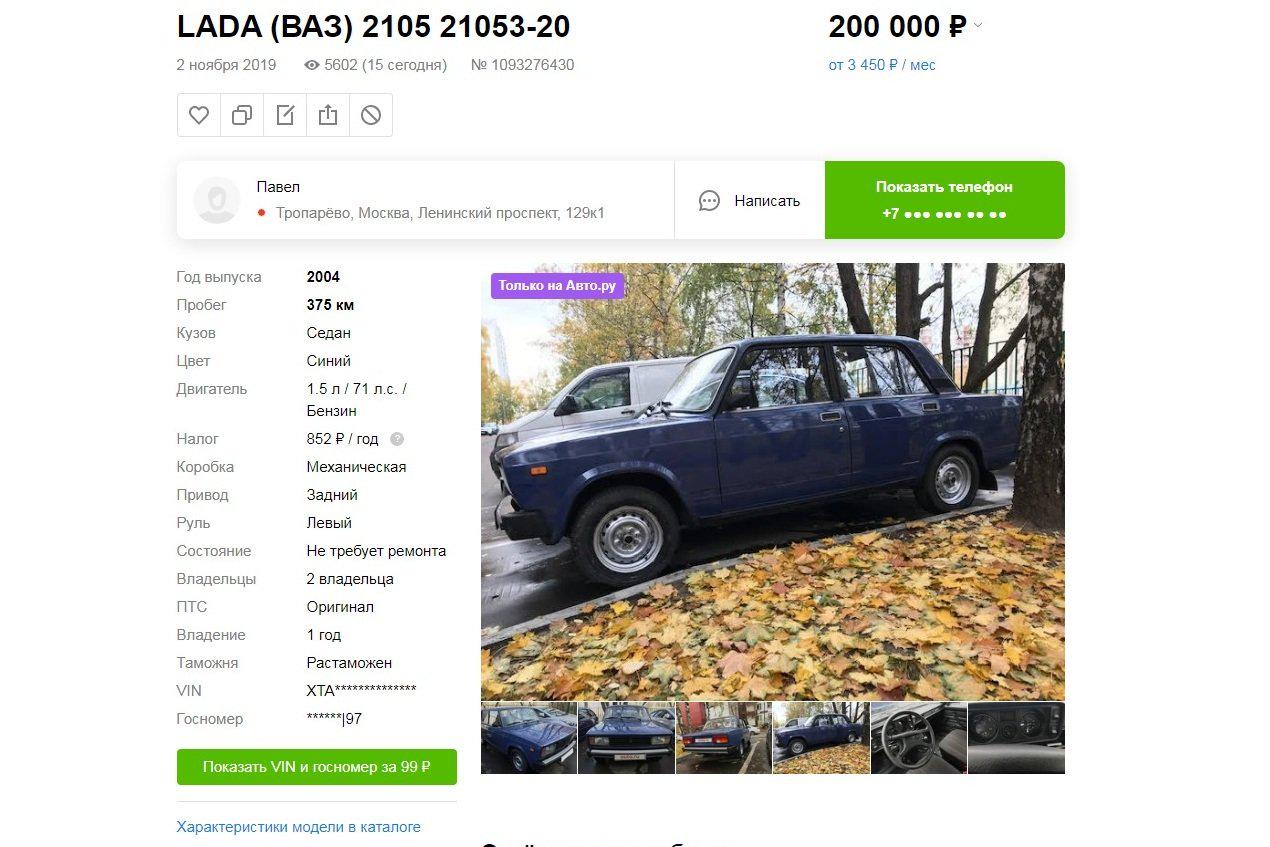This screenshot has width=1270, height=847.
Task: Click the seller address on Ленинский проспект
Action: point(441,213)
